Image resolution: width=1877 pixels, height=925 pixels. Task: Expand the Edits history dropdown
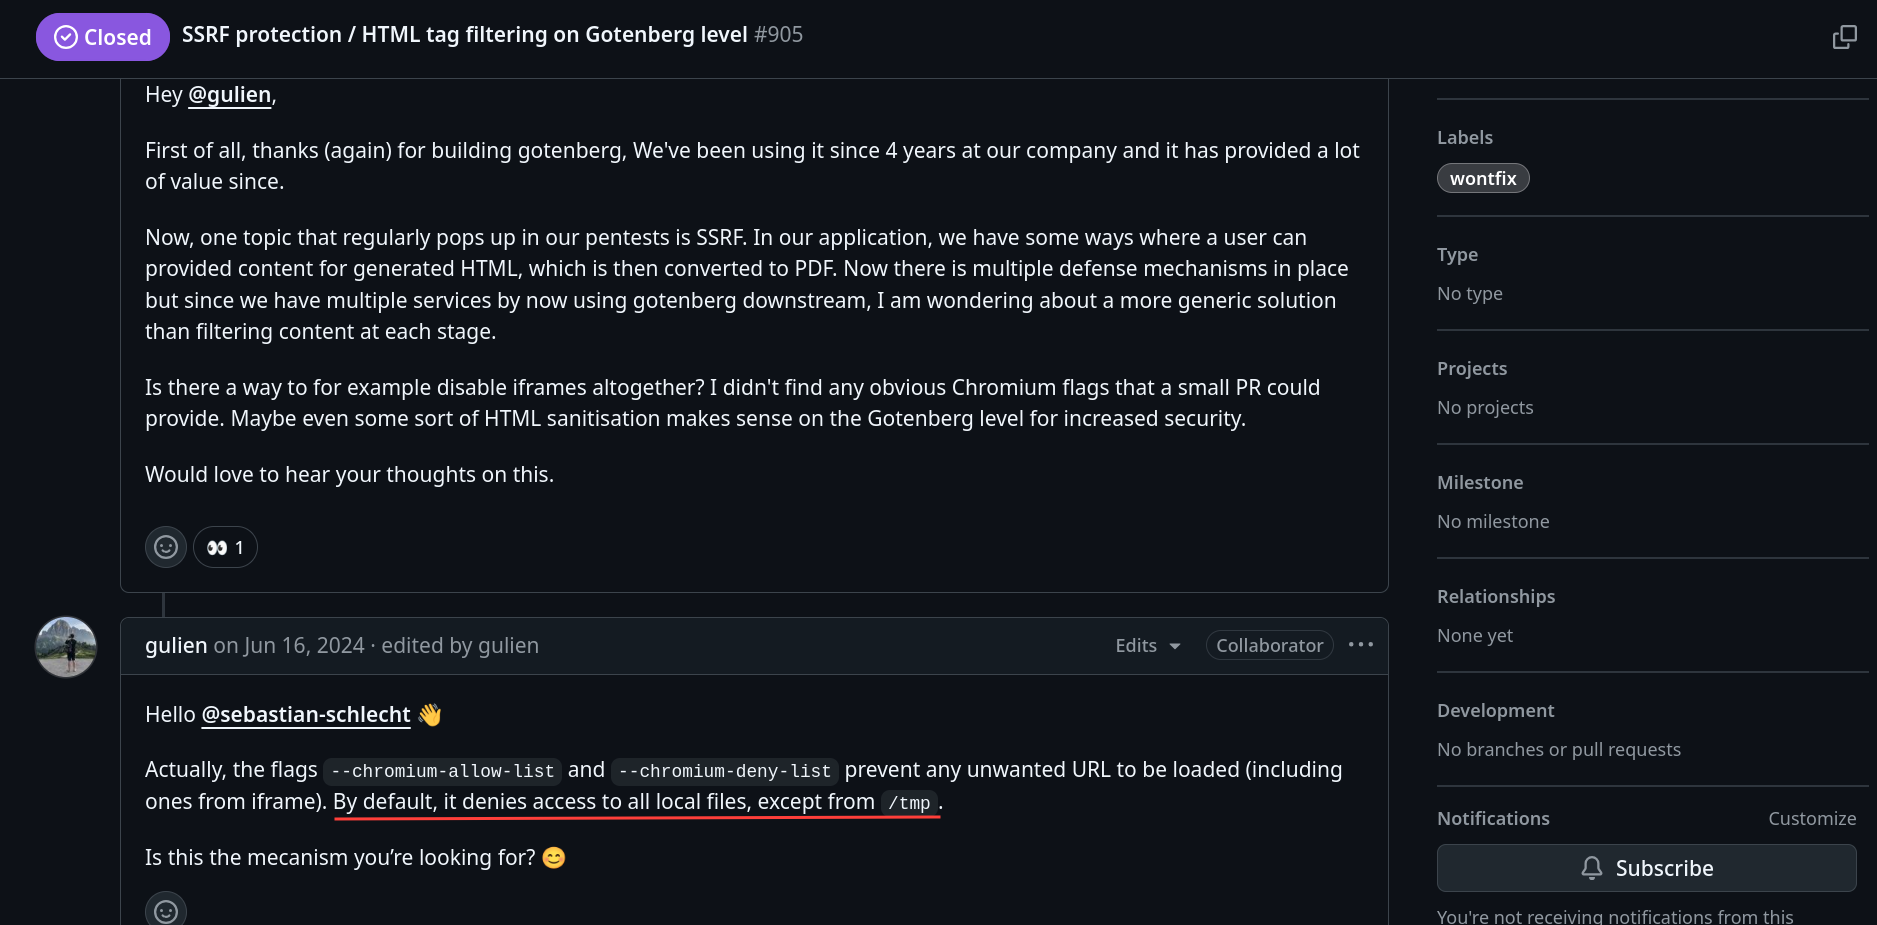point(1147,646)
